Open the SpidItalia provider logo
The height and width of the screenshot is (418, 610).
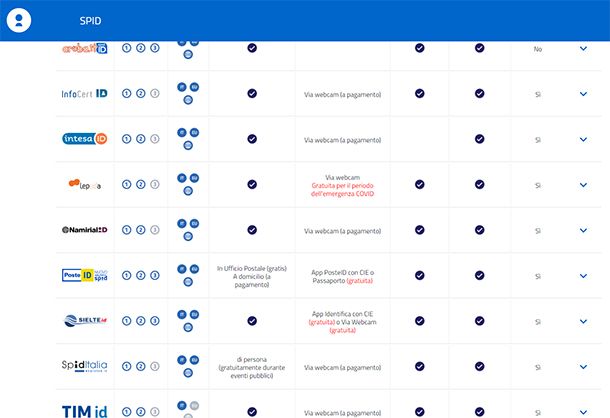click(x=84, y=366)
